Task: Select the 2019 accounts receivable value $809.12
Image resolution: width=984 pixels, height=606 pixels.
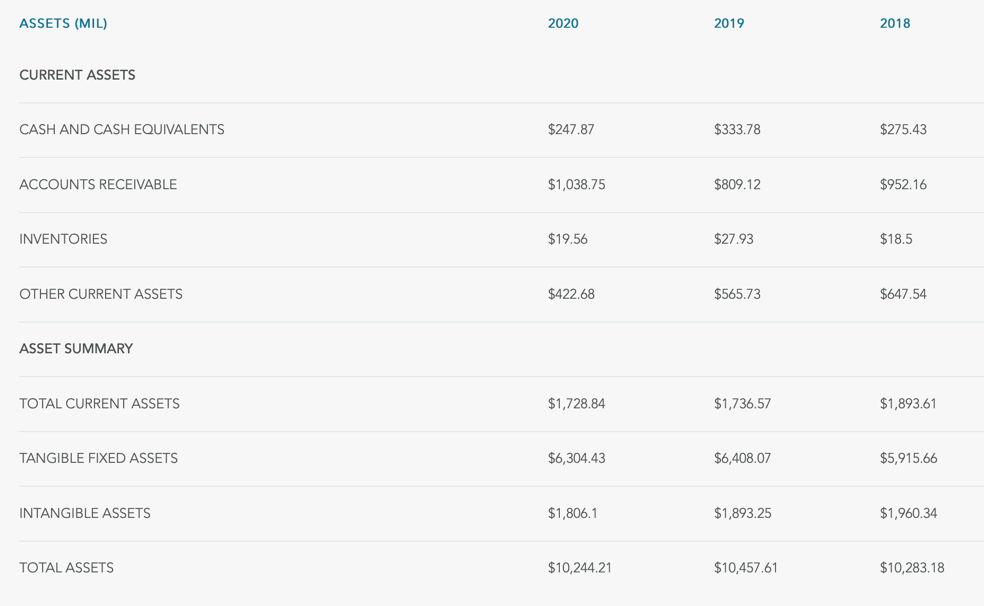Action: click(737, 185)
